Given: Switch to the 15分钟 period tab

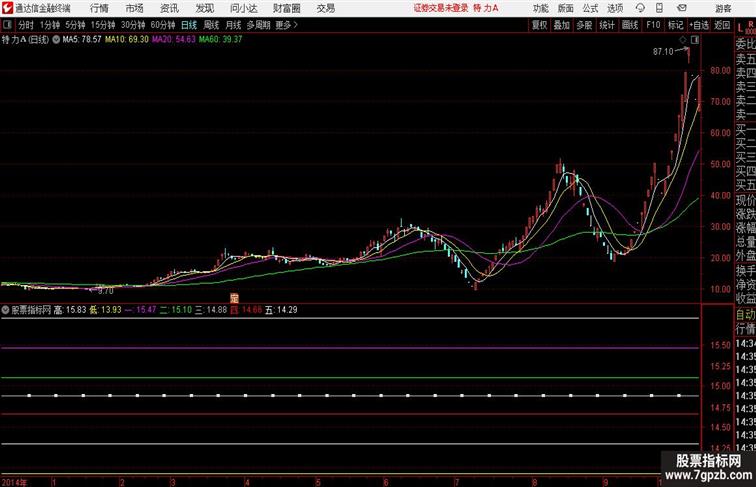Looking at the screenshot, I should (x=103, y=25).
